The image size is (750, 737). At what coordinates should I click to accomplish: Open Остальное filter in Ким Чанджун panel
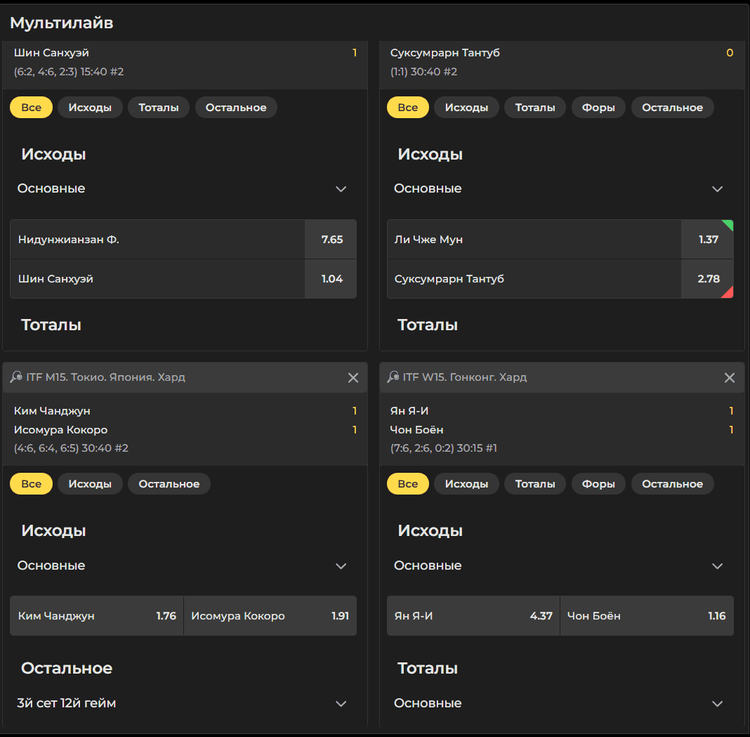coord(169,484)
